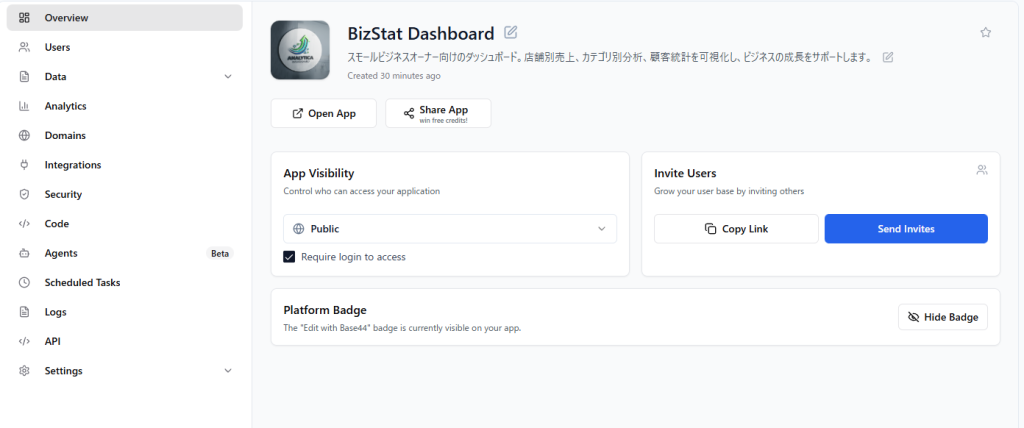Image resolution: width=1024 pixels, height=428 pixels.
Task: Click the Open App button
Action: pyautogui.click(x=323, y=114)
